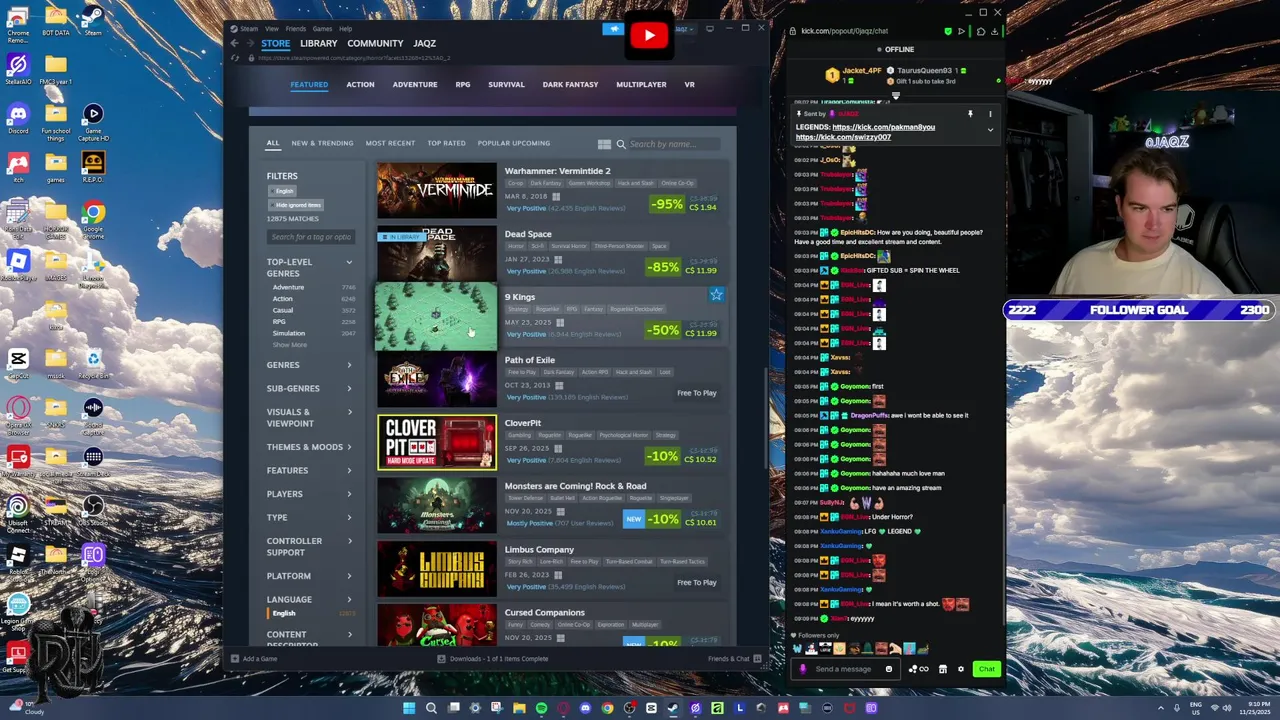This screenshot has height=720, width=1280.
Task: Open Windows taskbar search
Action: pos(431,708)
